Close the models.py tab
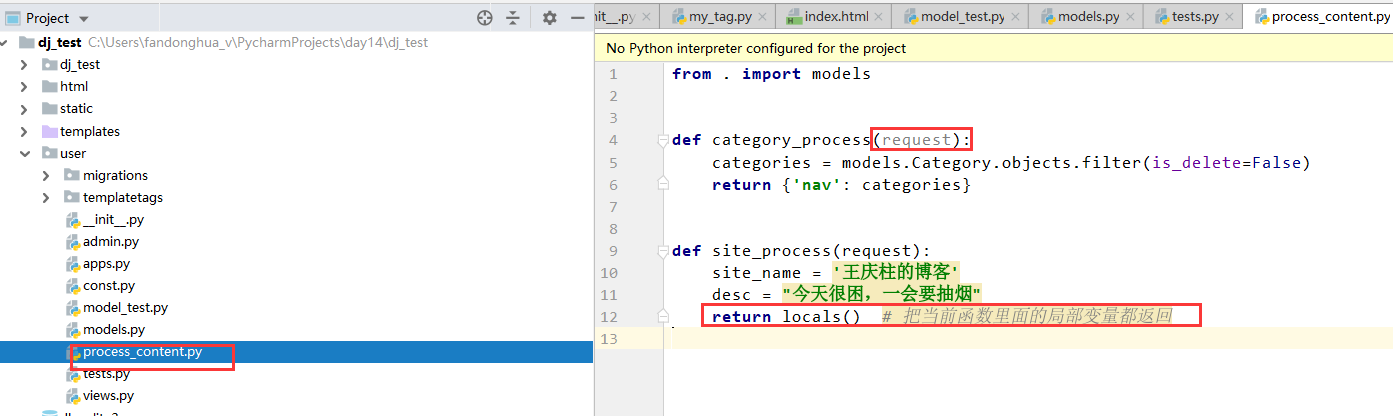1393x416 pixels. pyautogui.click(x=1131, y=17)
